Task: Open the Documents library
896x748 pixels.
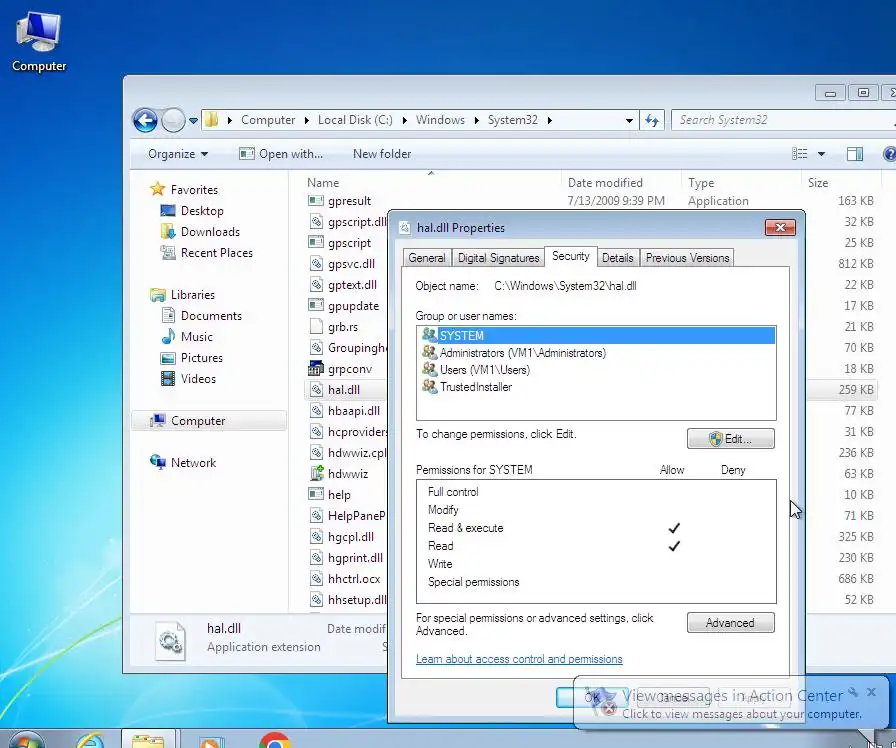Action: 211,316
